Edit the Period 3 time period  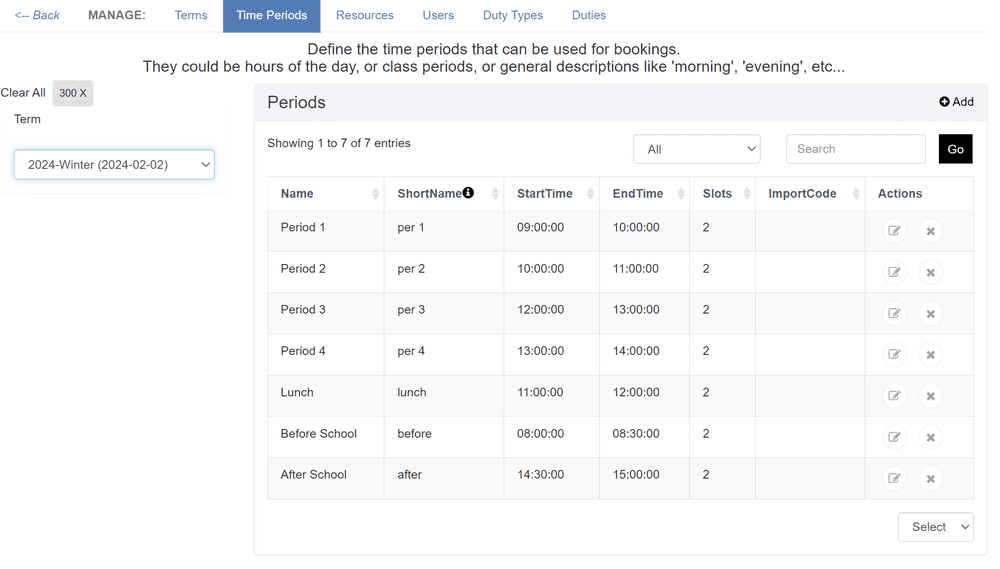point(894,314)
